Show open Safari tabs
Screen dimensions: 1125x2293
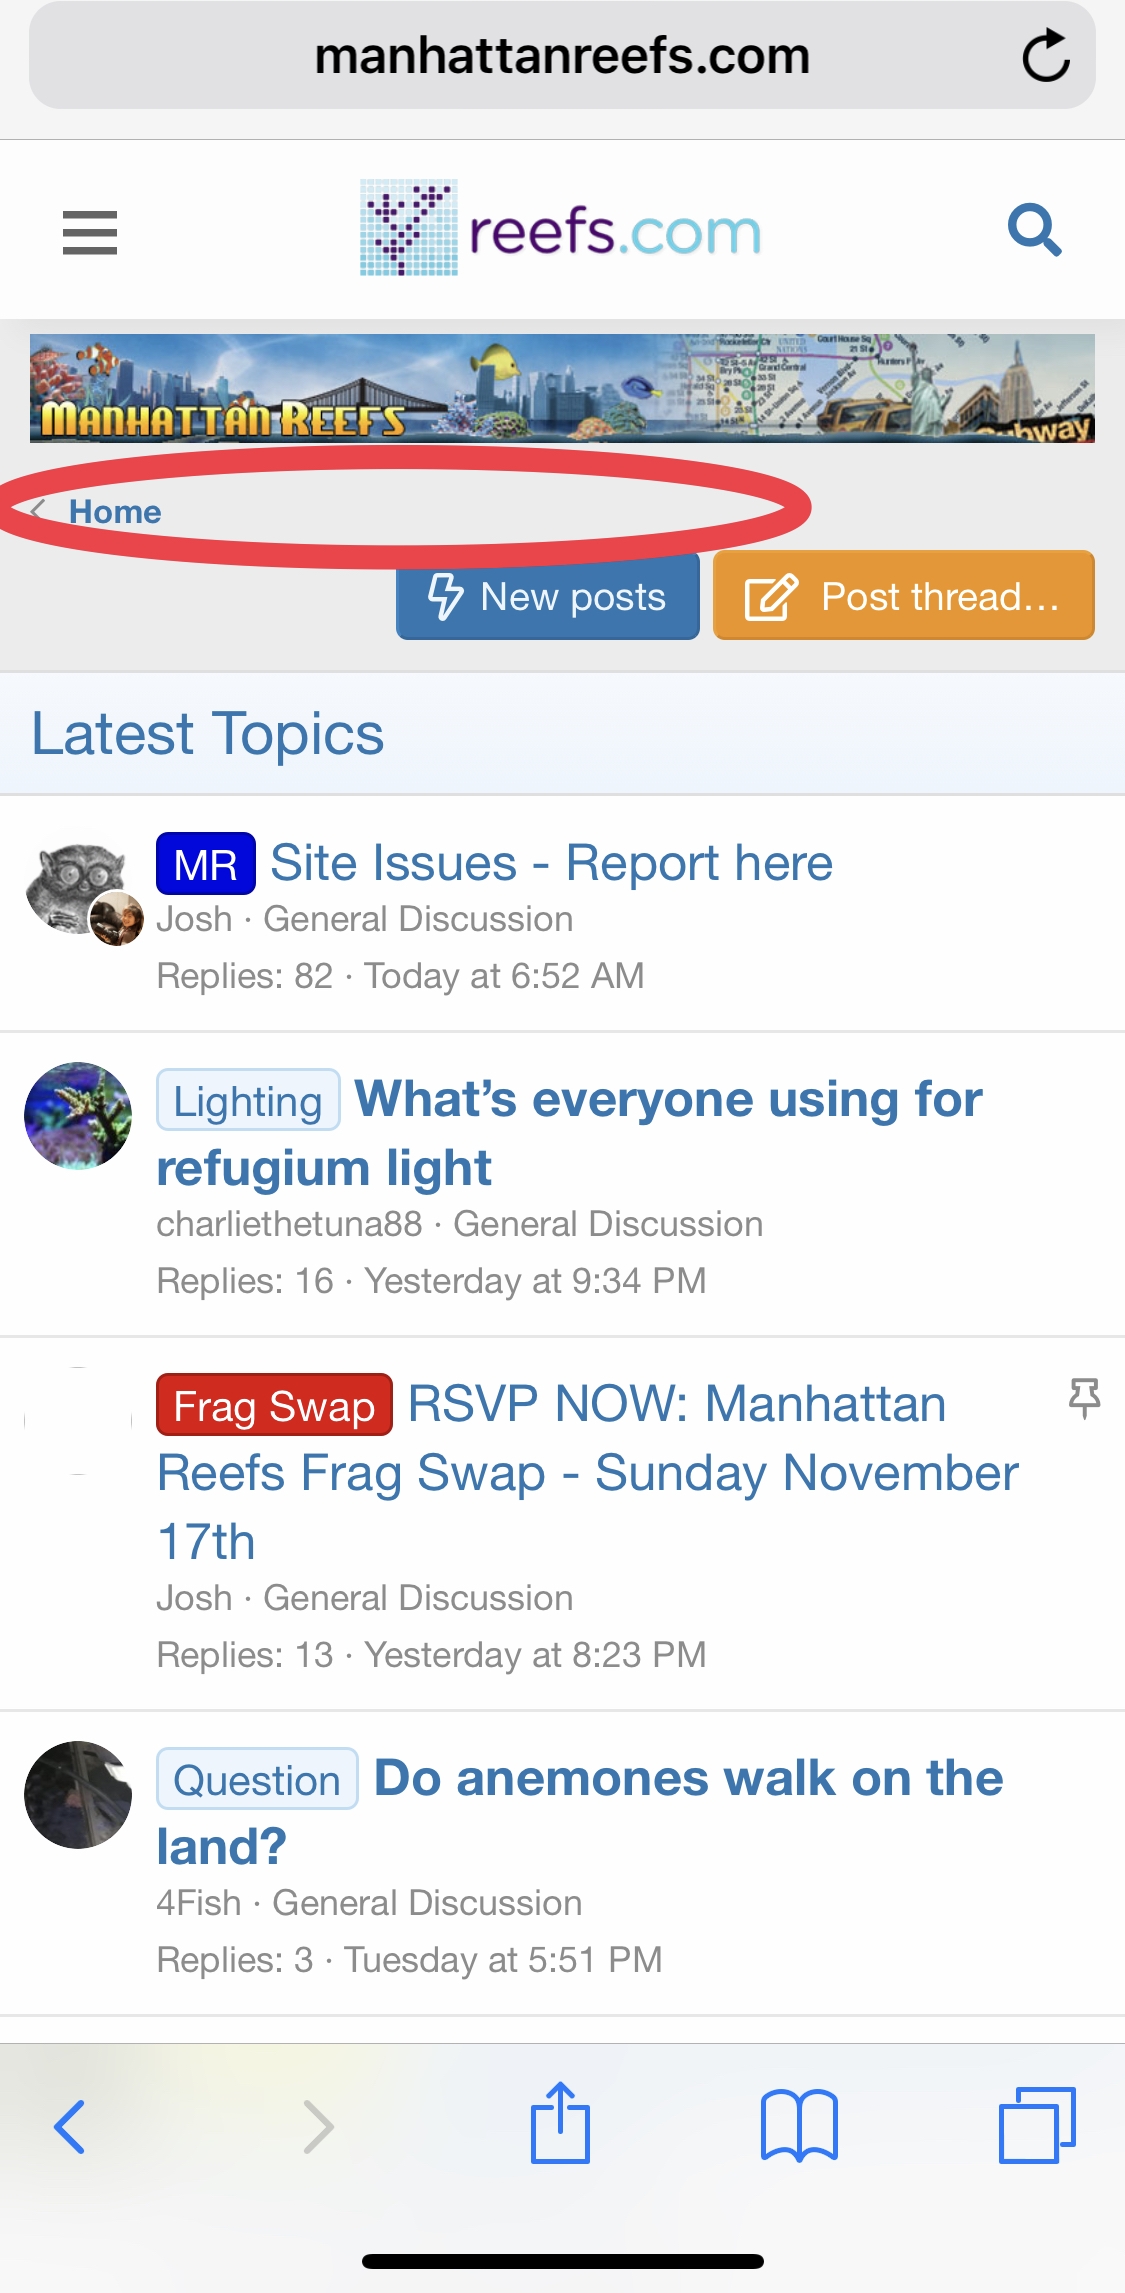(1037, 2125)
